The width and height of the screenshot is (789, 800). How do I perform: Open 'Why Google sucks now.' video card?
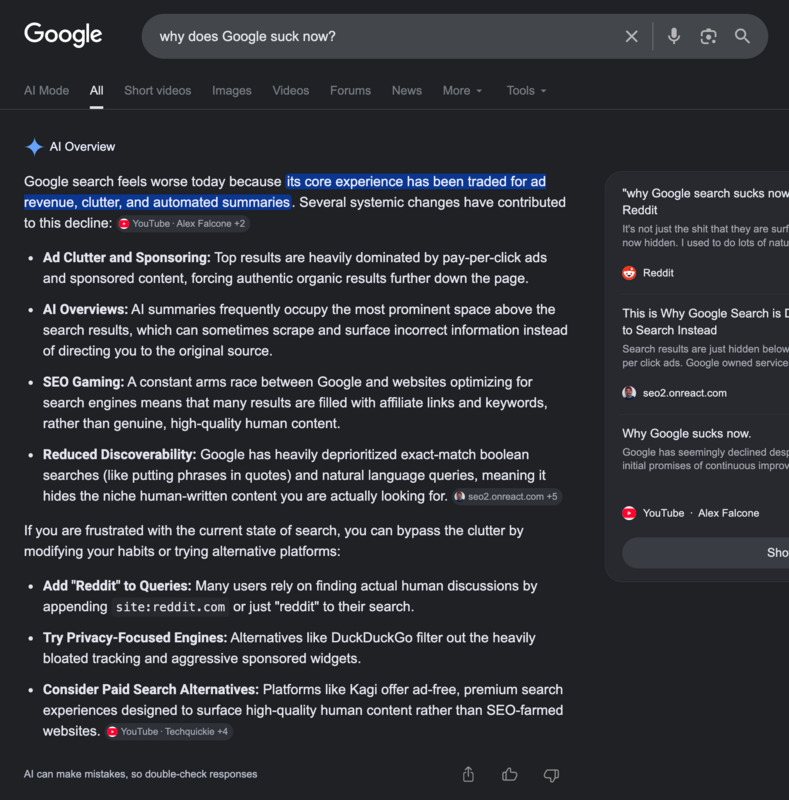pos(686,434)
